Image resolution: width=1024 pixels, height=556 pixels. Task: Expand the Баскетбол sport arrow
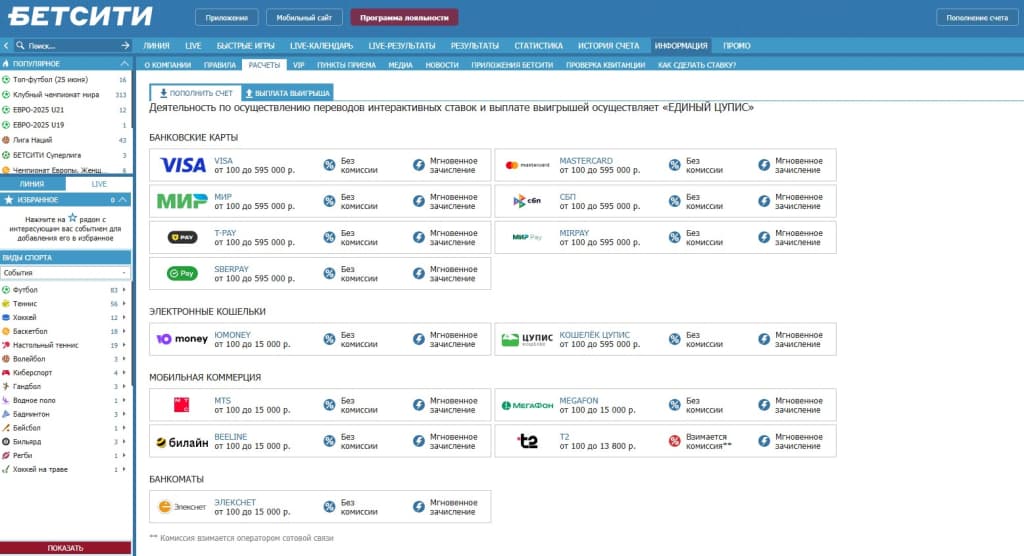tap(124, 331)
